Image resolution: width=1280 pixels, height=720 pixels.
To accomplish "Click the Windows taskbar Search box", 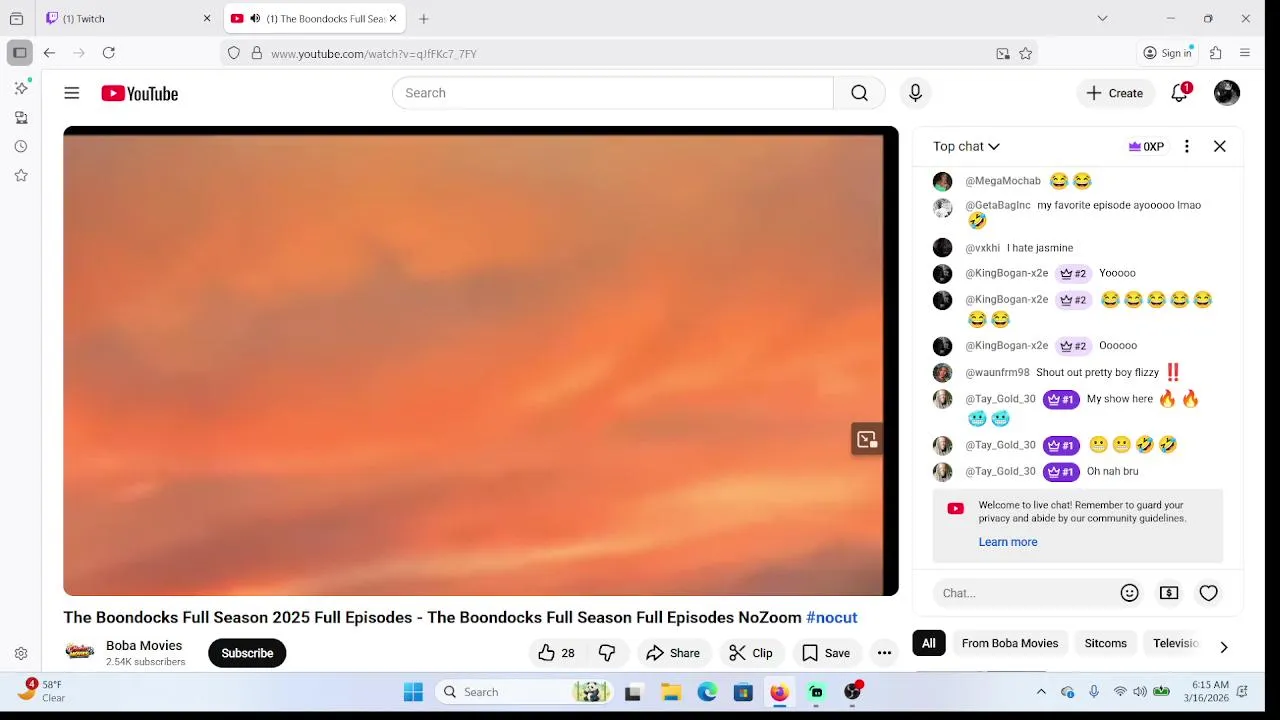I will click(526, 692).
